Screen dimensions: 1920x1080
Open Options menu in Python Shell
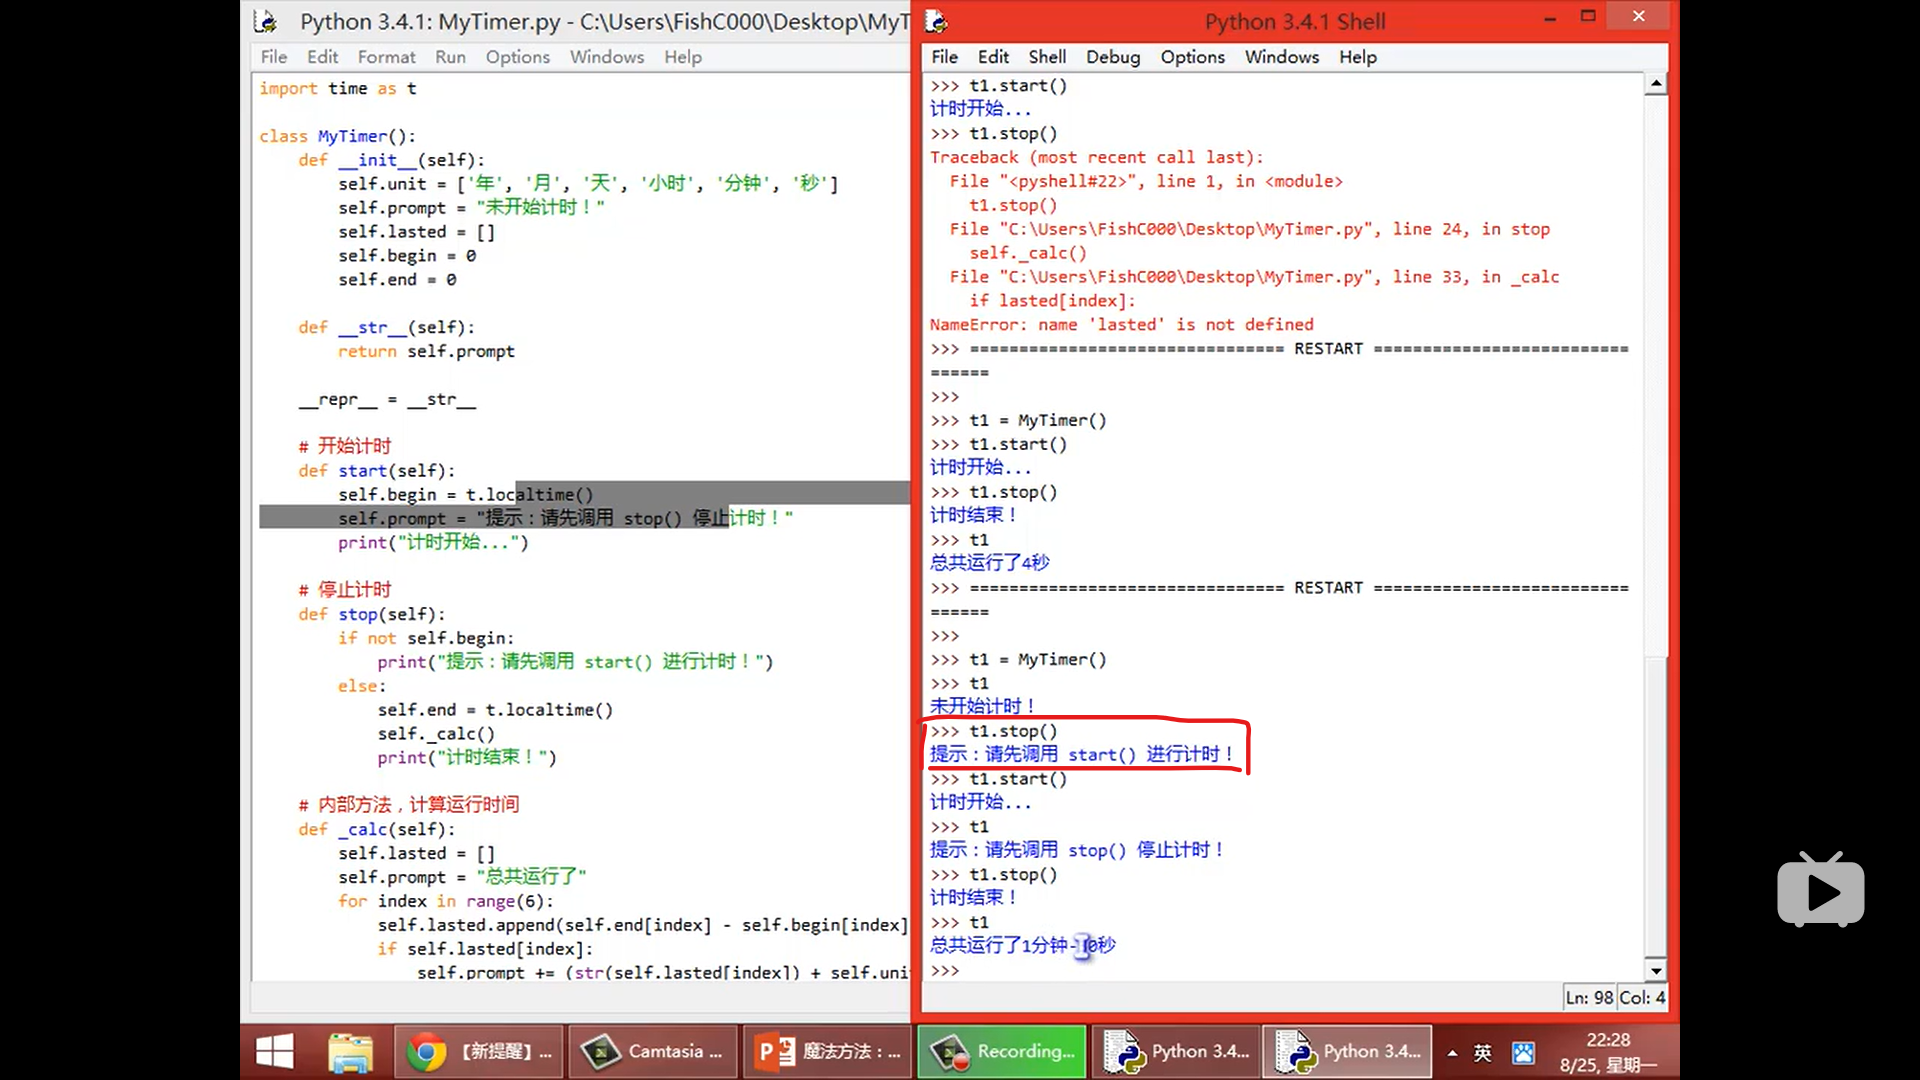tap(1192, 57)
